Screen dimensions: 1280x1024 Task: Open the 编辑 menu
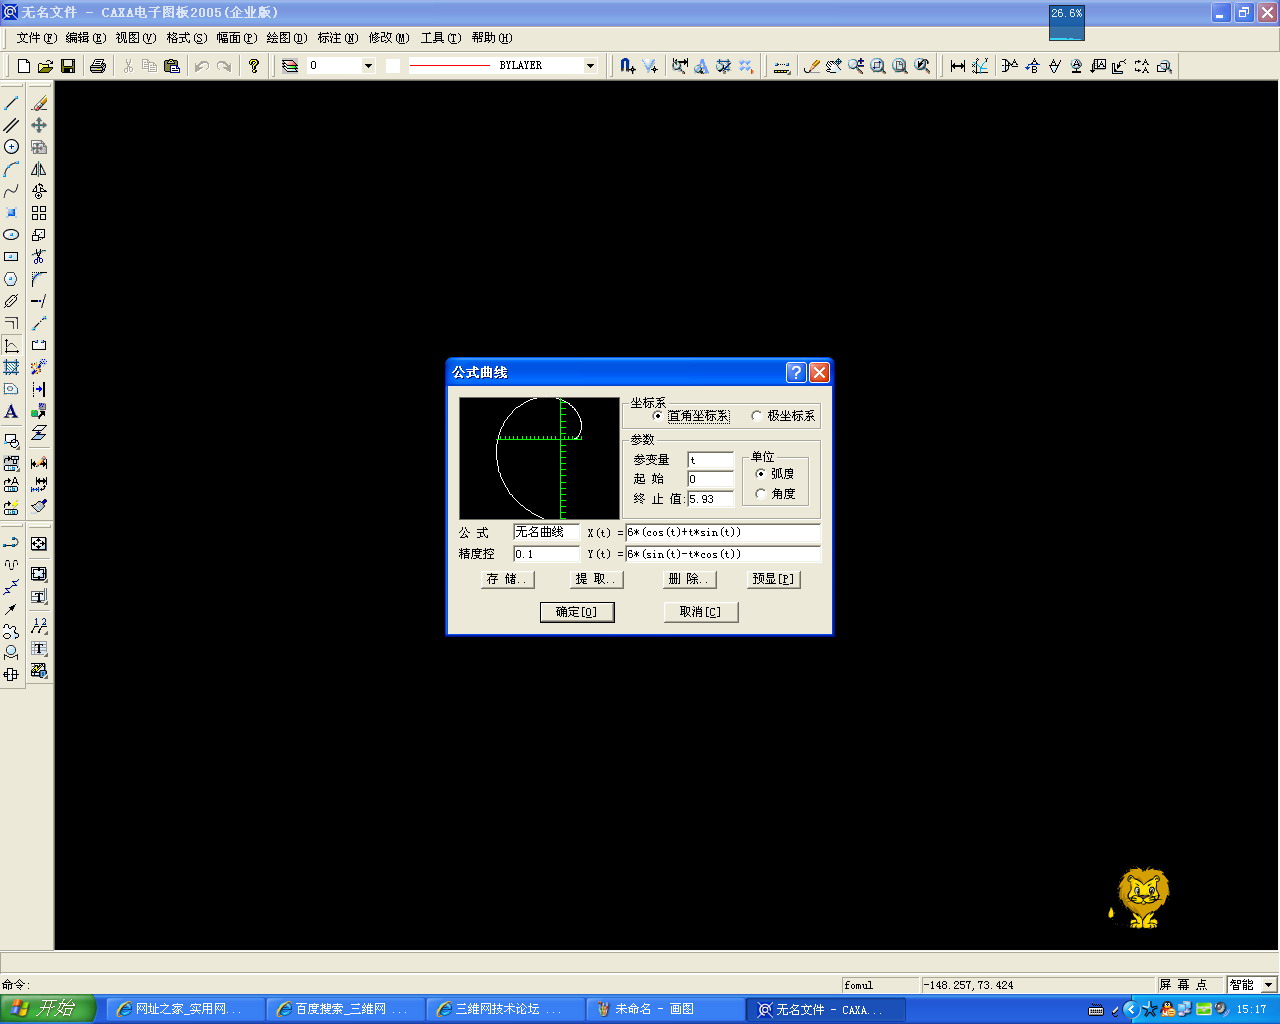85,38
